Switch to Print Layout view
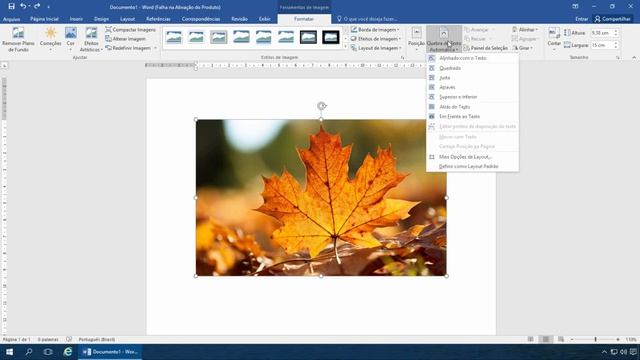The height and width of the screenshot is (360, 640). point(546,340)
